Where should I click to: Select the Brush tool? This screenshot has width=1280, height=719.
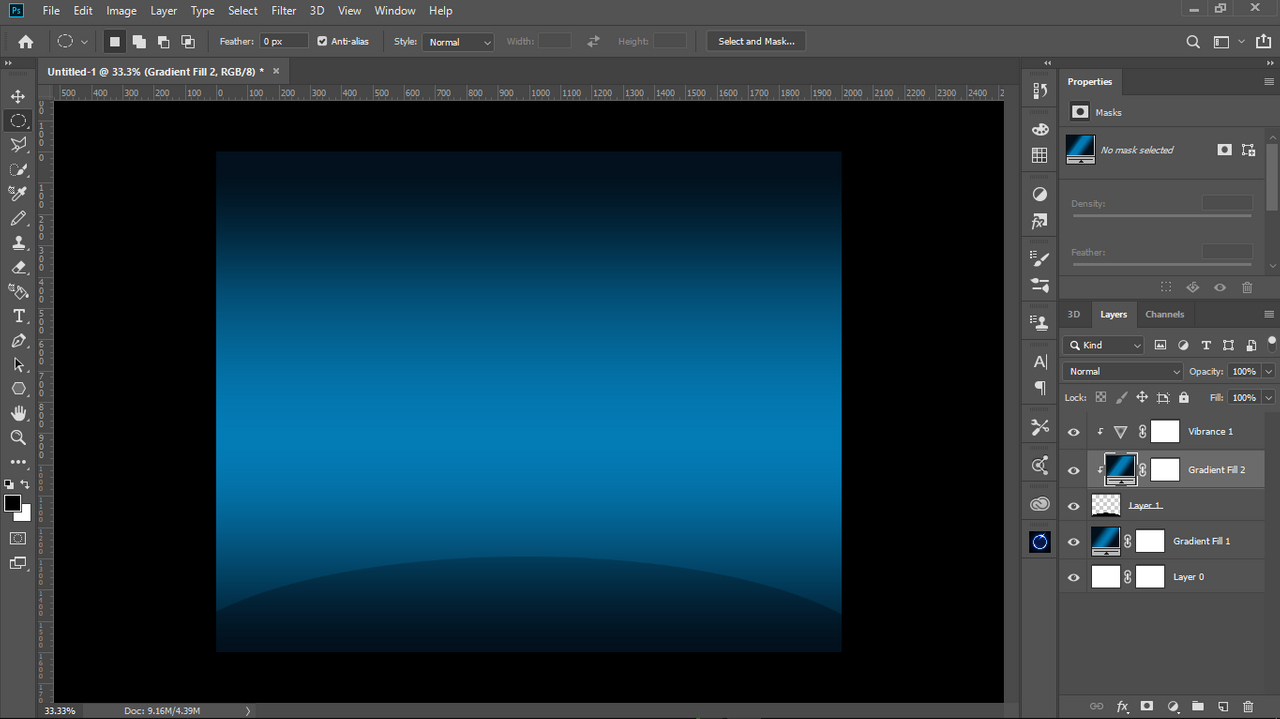18,218
